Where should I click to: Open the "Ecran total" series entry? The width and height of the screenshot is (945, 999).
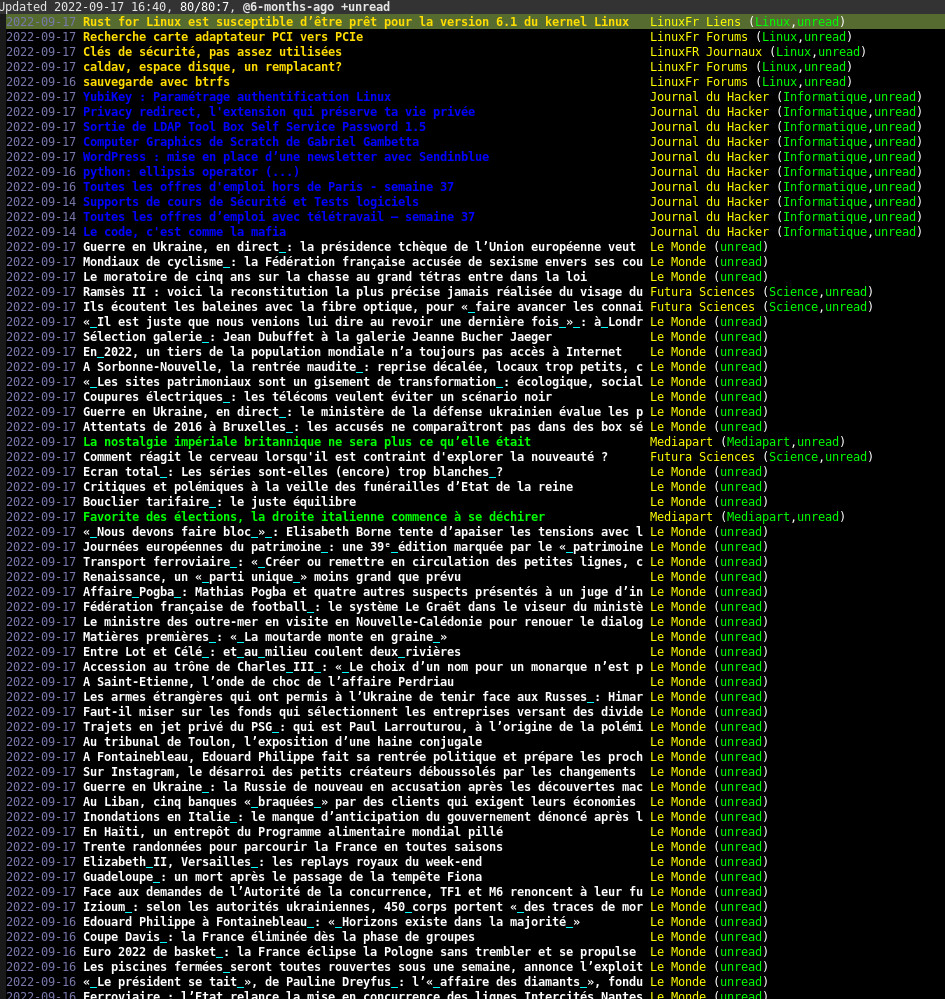coord(293,471)
